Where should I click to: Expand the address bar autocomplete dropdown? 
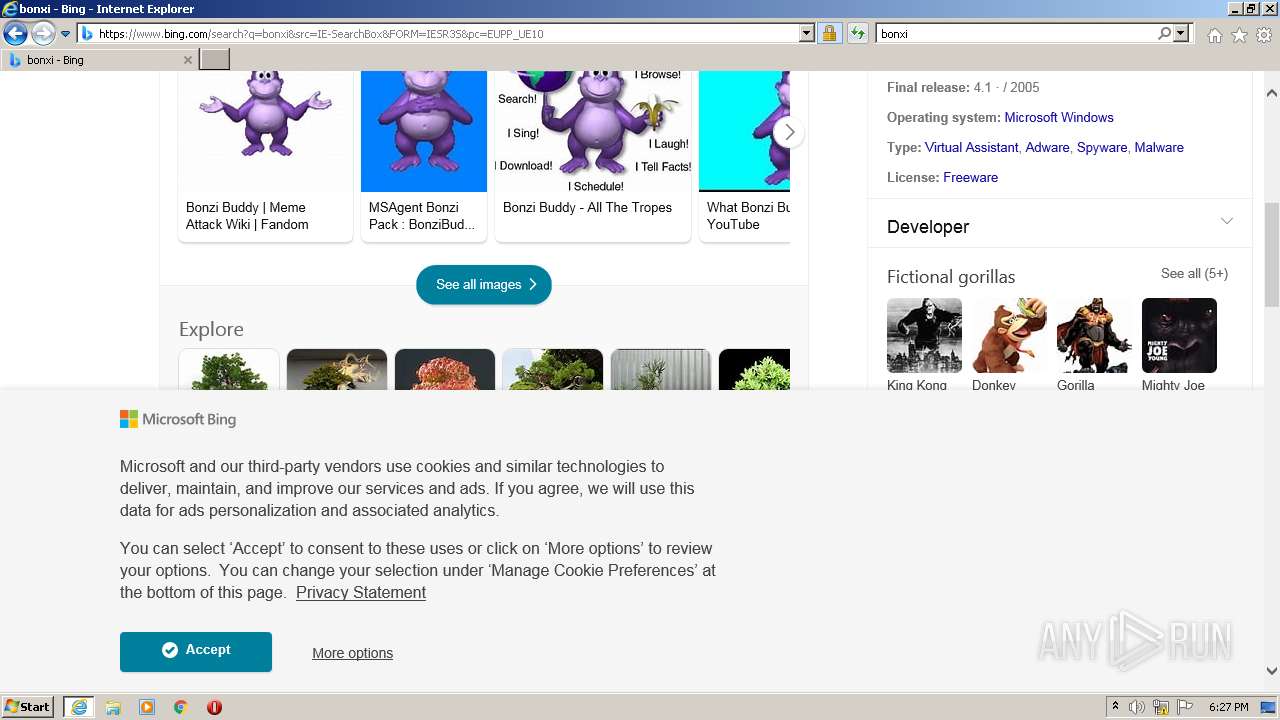[807, 34]
